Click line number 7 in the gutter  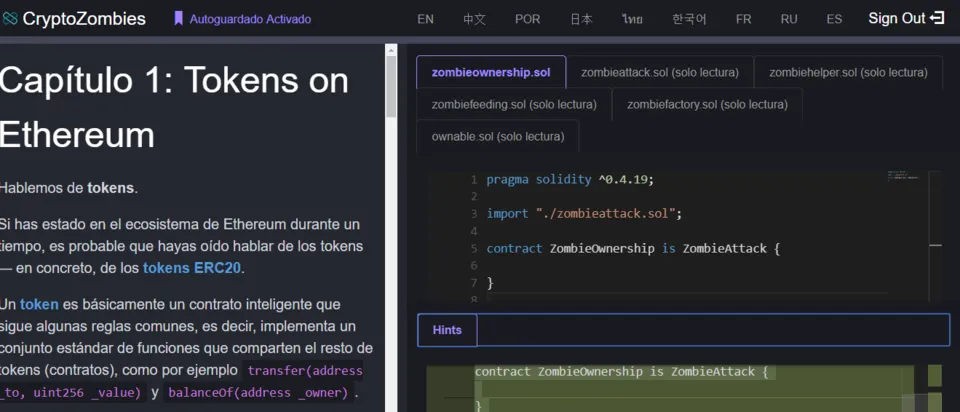[x=474, y=283]
